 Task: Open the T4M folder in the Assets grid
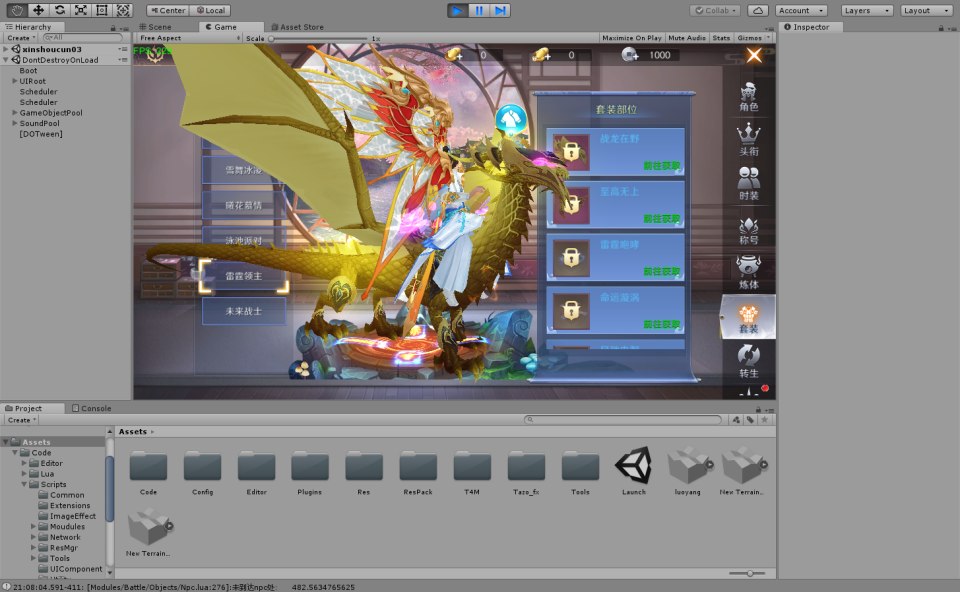[x=472, y=472]
